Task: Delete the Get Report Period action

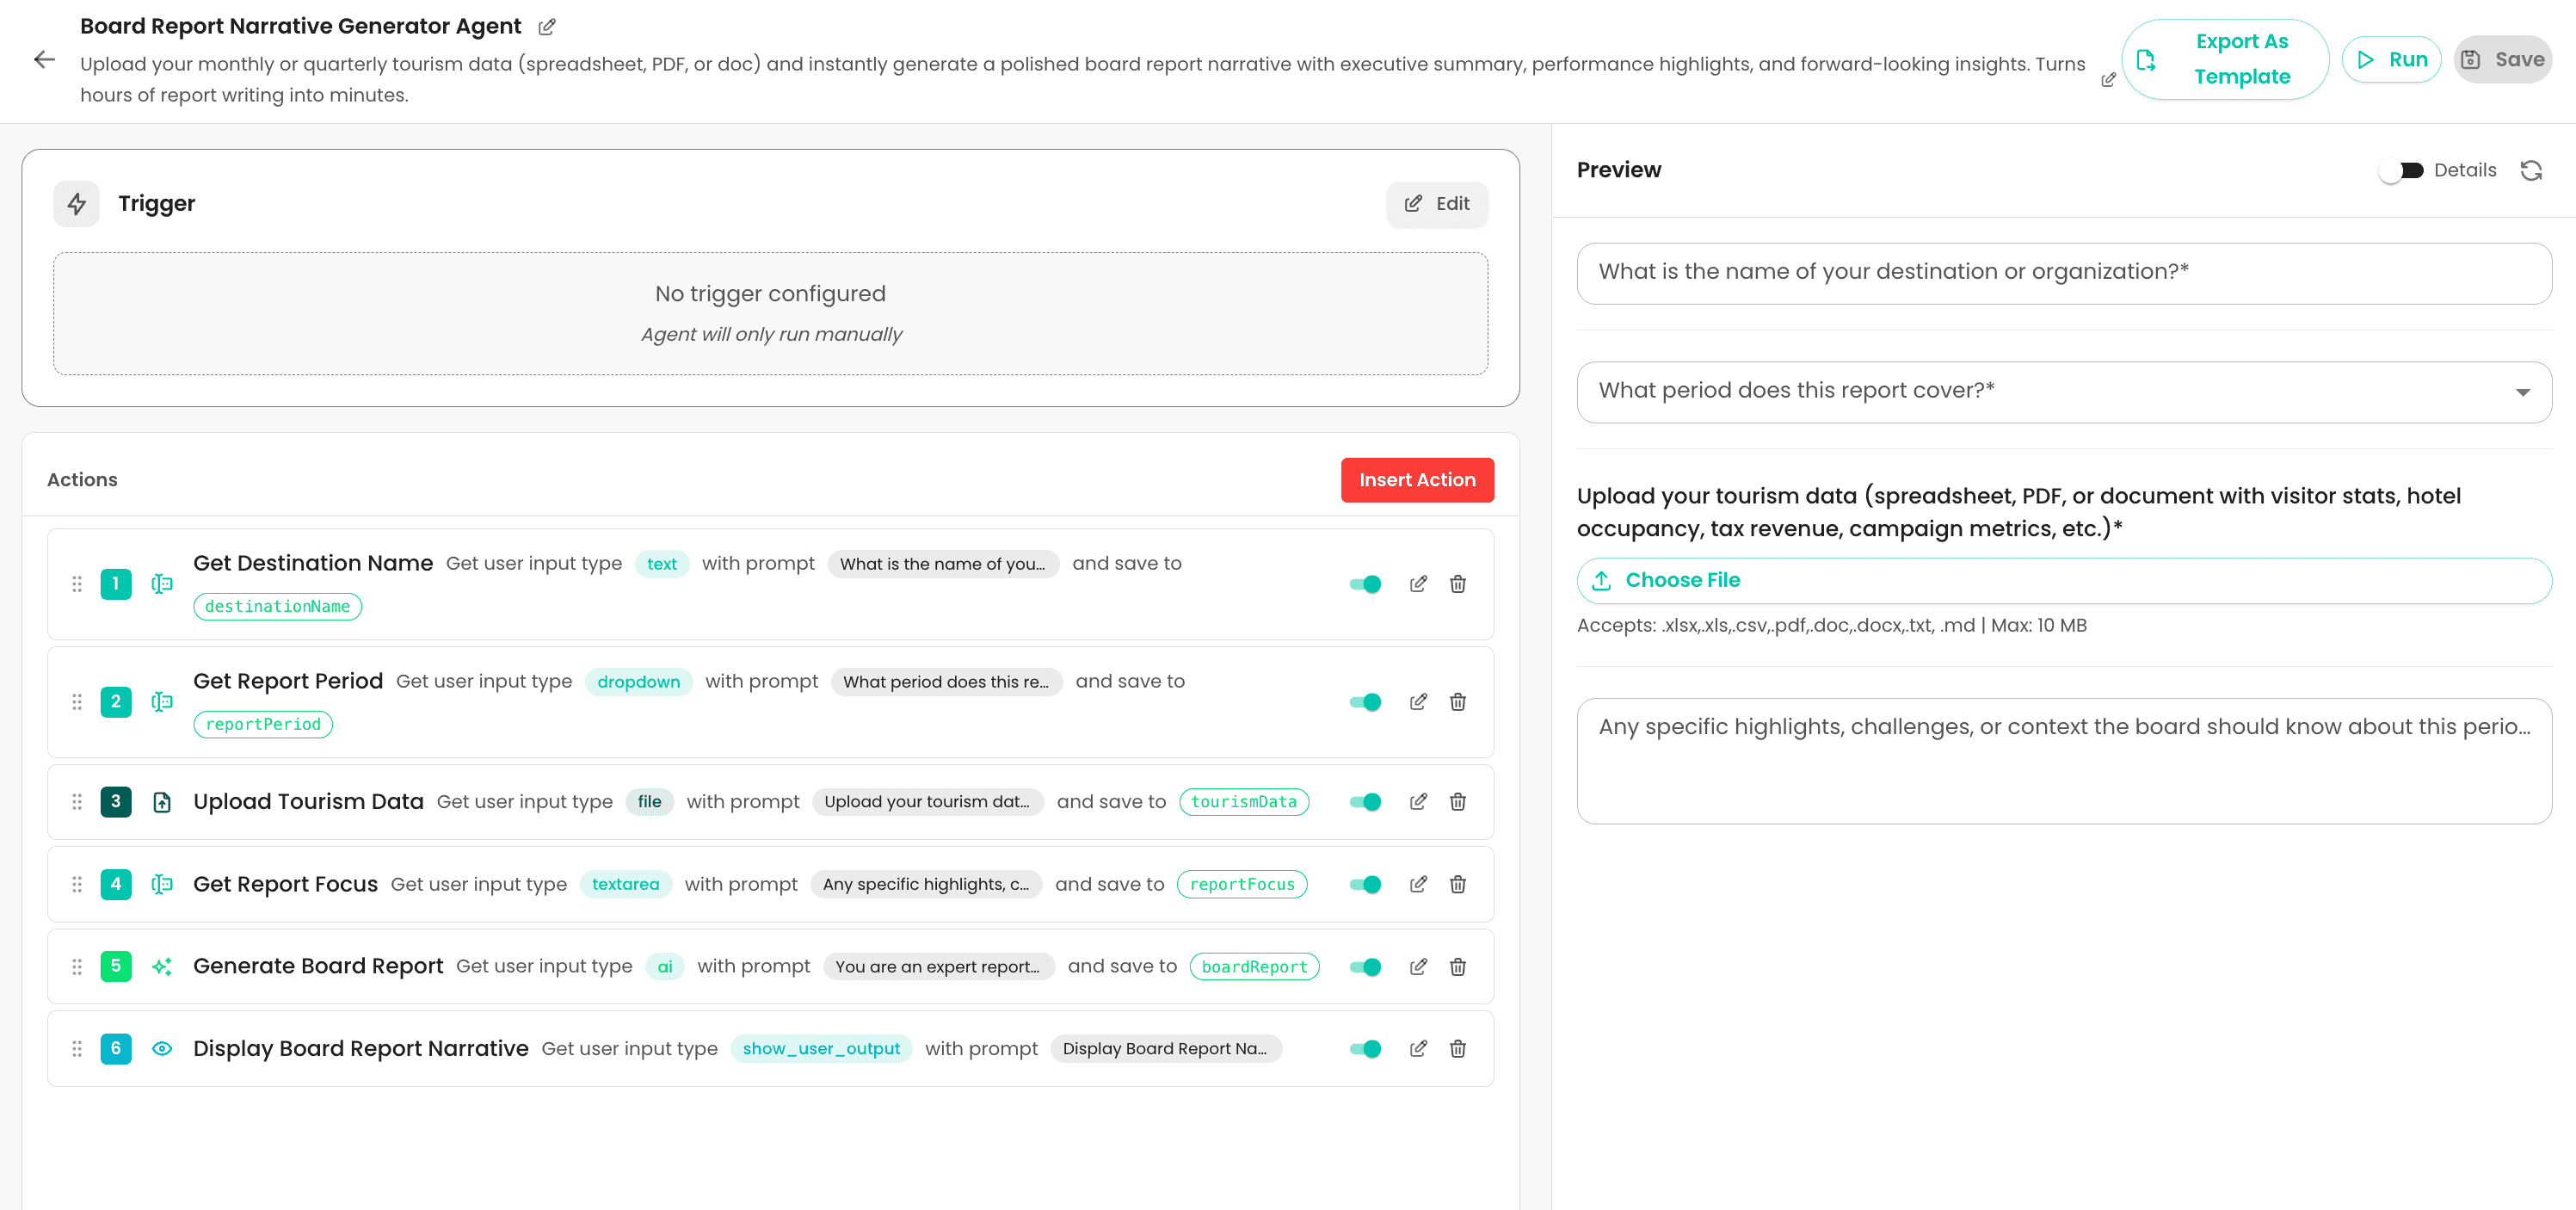Action: pos(1458,702)
